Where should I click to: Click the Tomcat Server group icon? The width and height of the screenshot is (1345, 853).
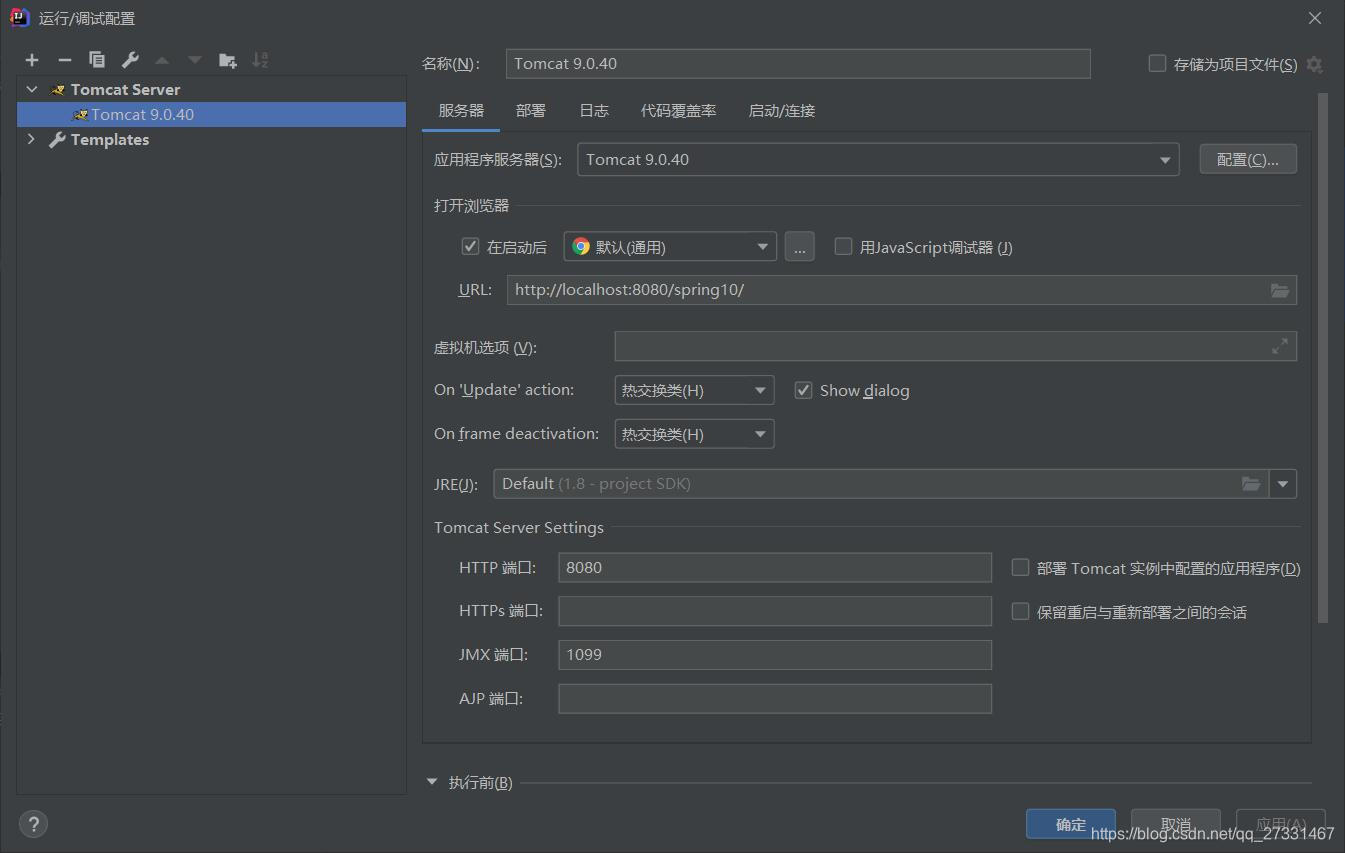coord(59,90)
